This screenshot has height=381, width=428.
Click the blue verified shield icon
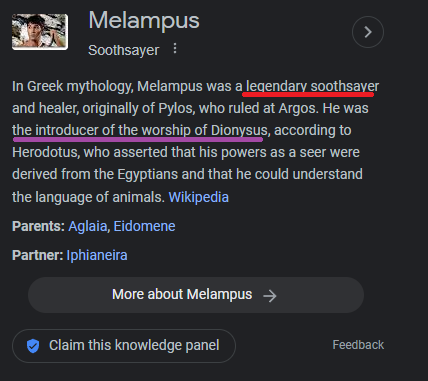33,346
